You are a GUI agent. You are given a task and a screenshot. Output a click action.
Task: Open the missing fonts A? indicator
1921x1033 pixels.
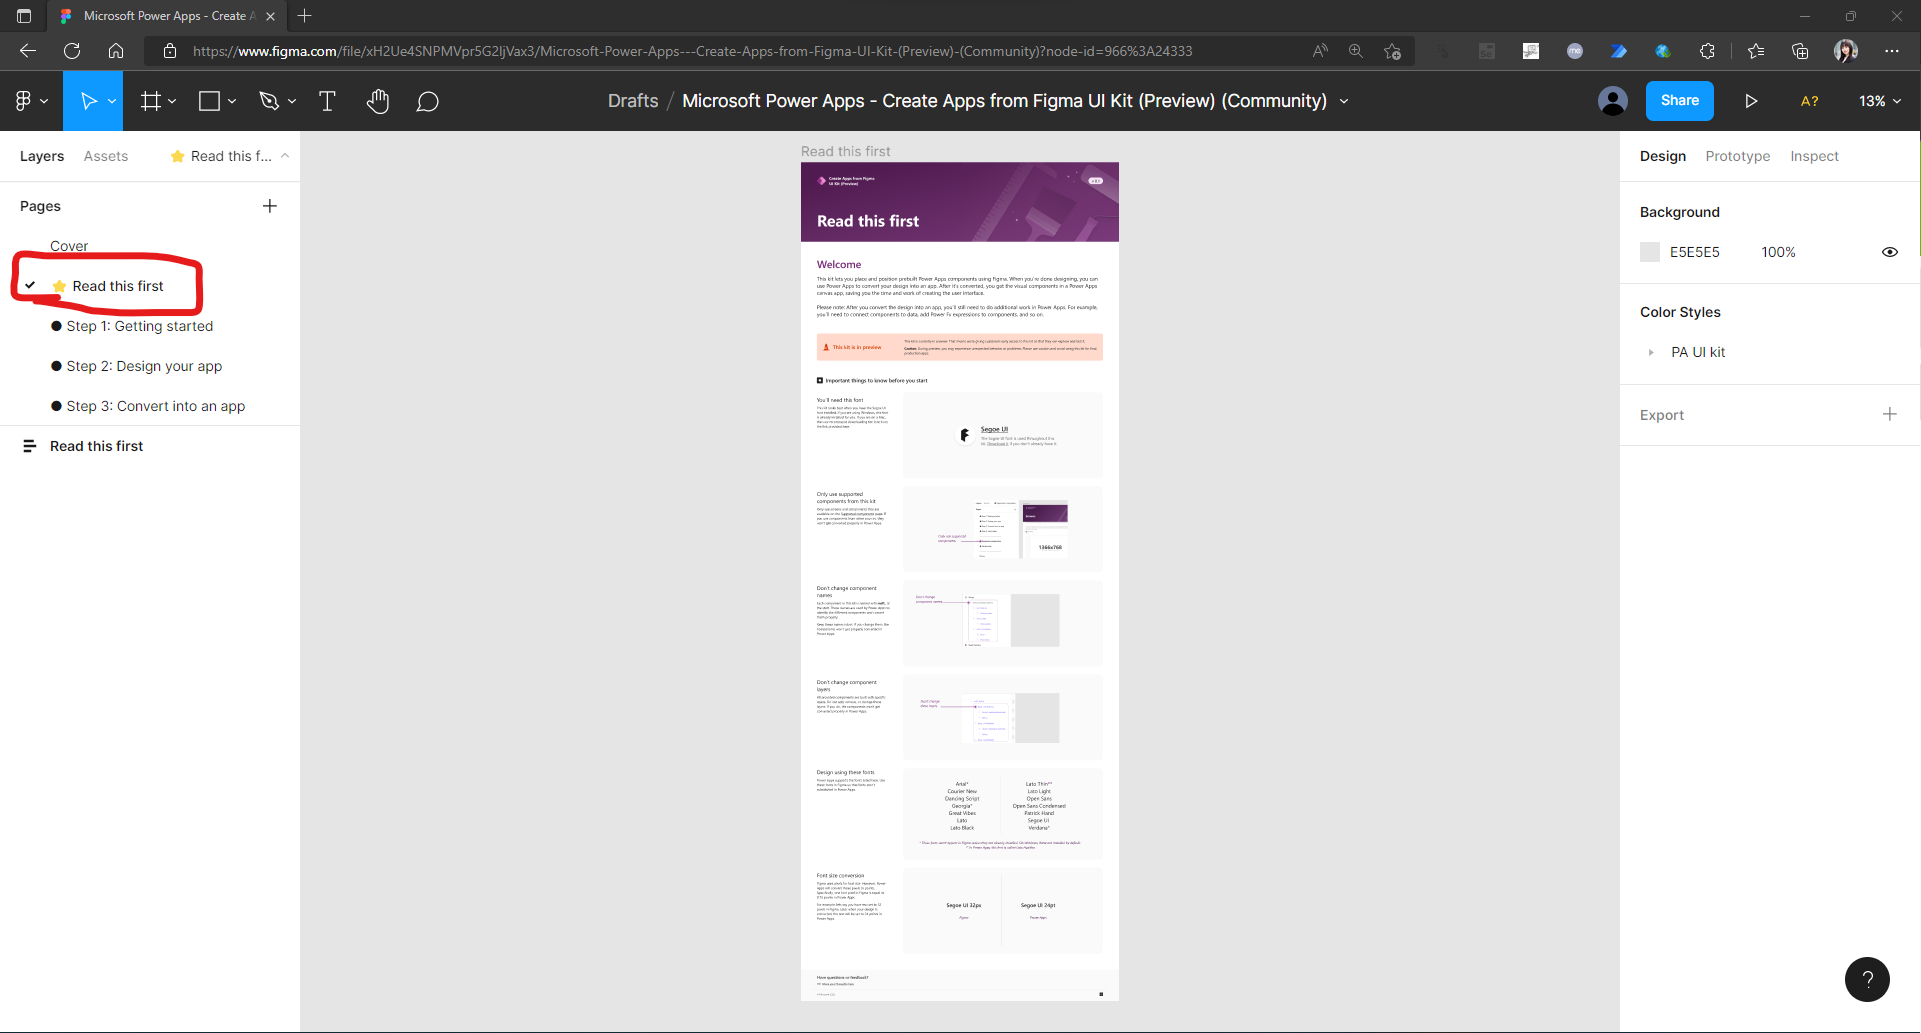[1810, 101]
